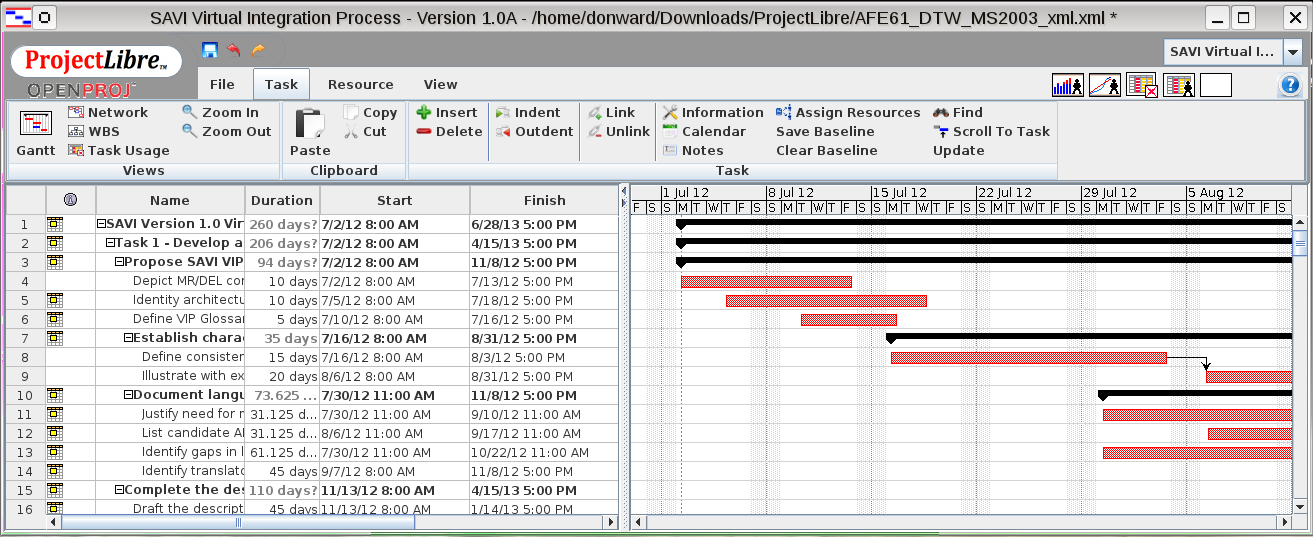This screenshot has width=1313, height=537.
Task: Collapse Propose SAVI VIP summary row
Action: (x=119, y=262)
